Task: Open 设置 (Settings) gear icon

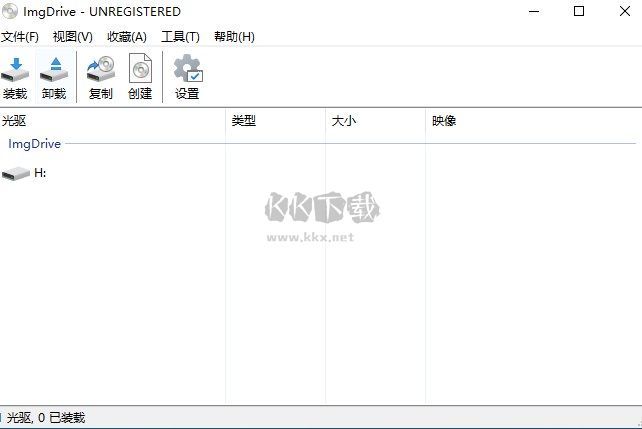Action: pyautogui.click(x=188, y=68)
